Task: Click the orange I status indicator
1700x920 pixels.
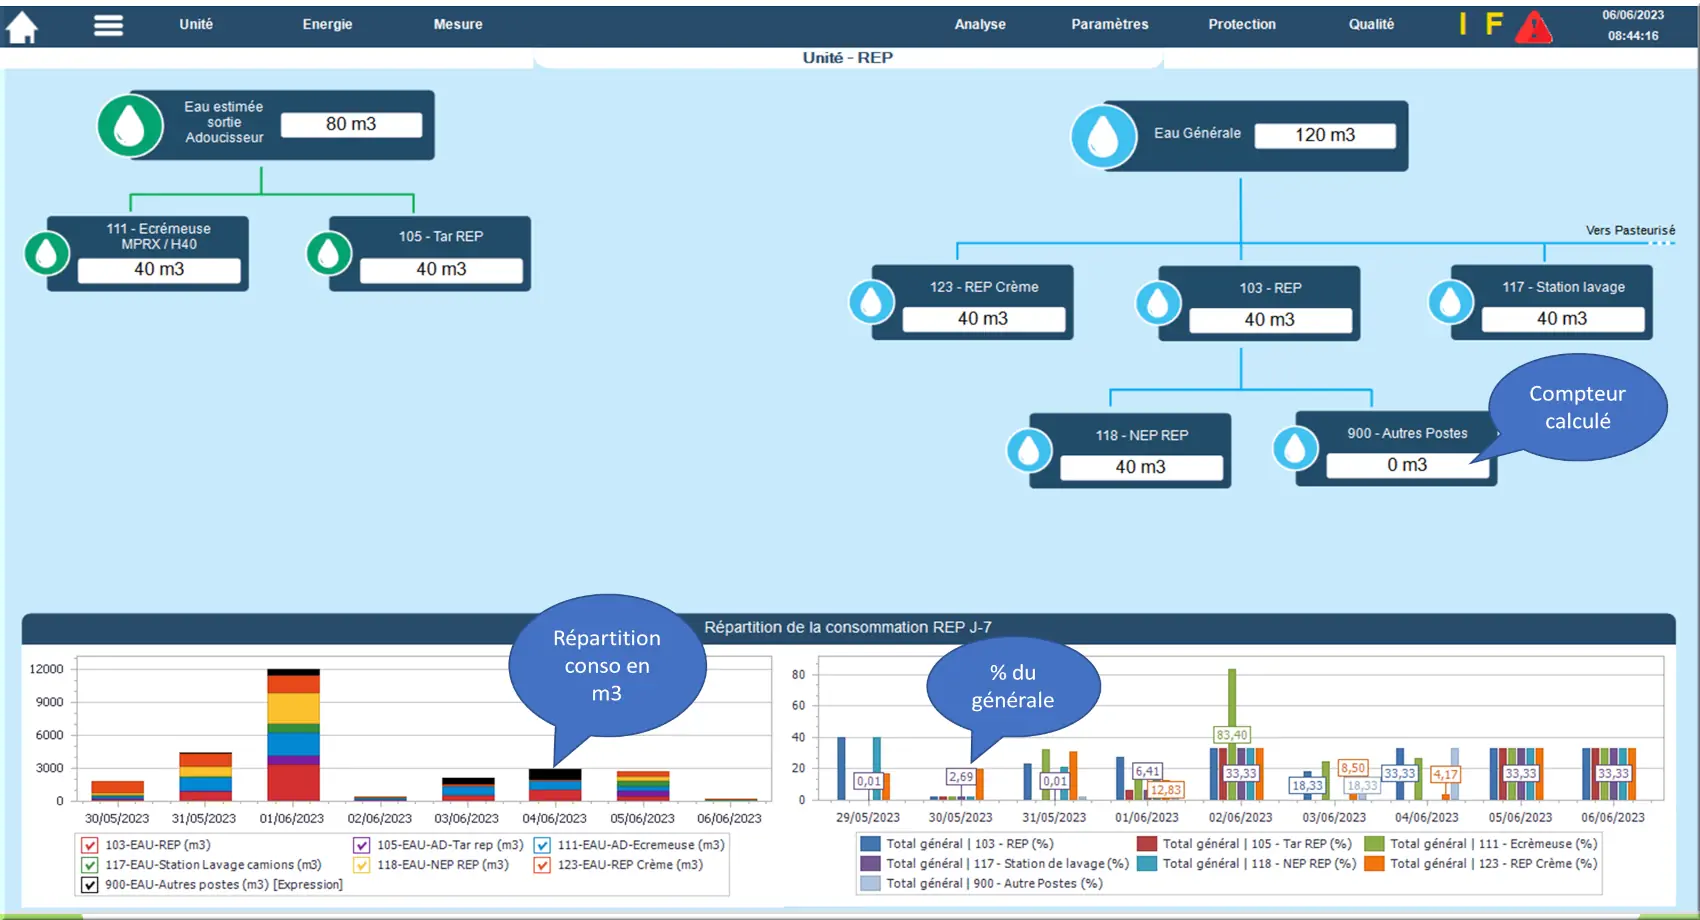Action: click(1463, 24)
